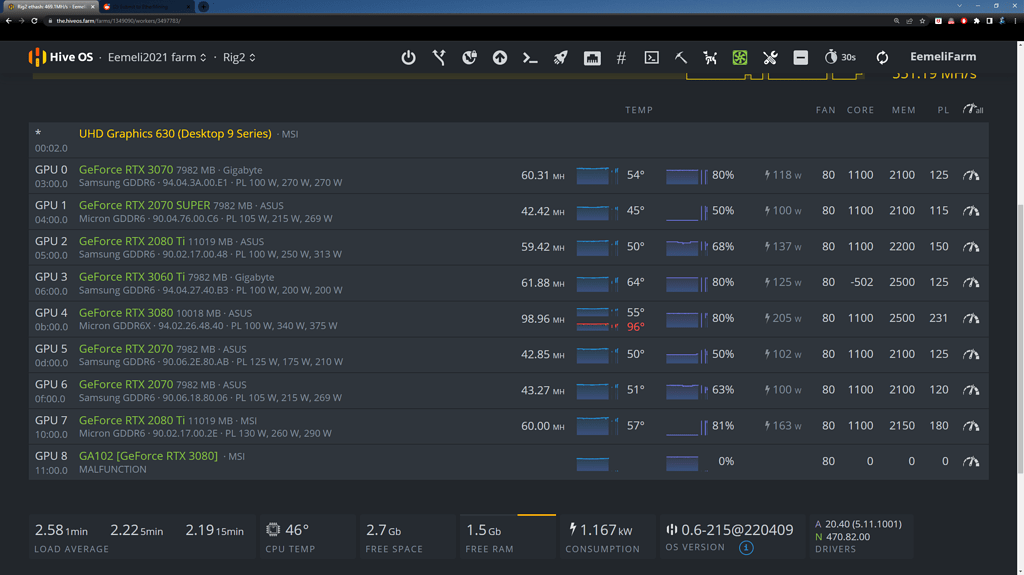Image resolution: width=1024 pixels, height=575 pixels.
Task: Toggle the green fan AutoFan icon
Action: 739,58
